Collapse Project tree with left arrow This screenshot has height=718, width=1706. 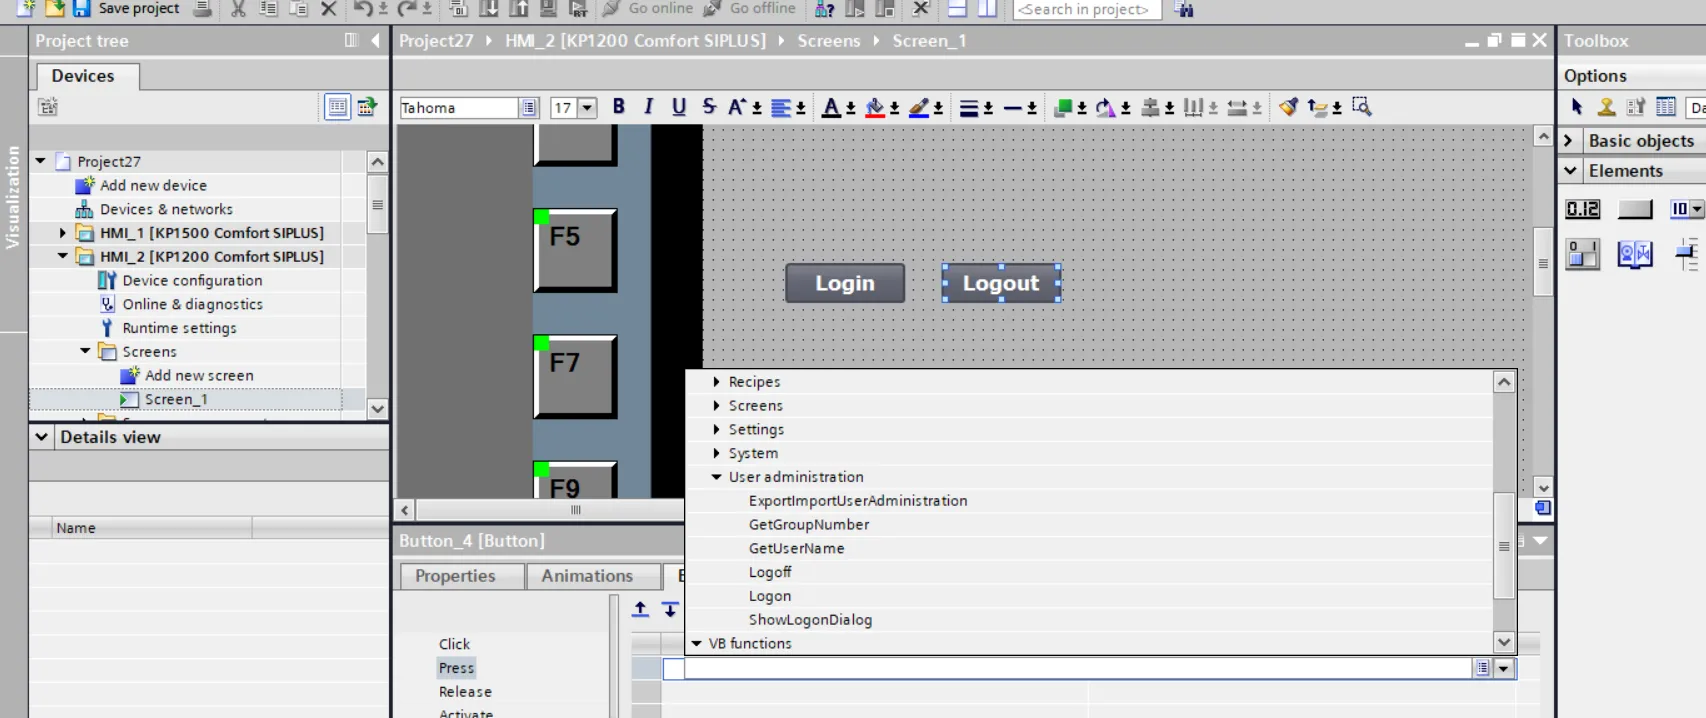(x=375, y=40)
